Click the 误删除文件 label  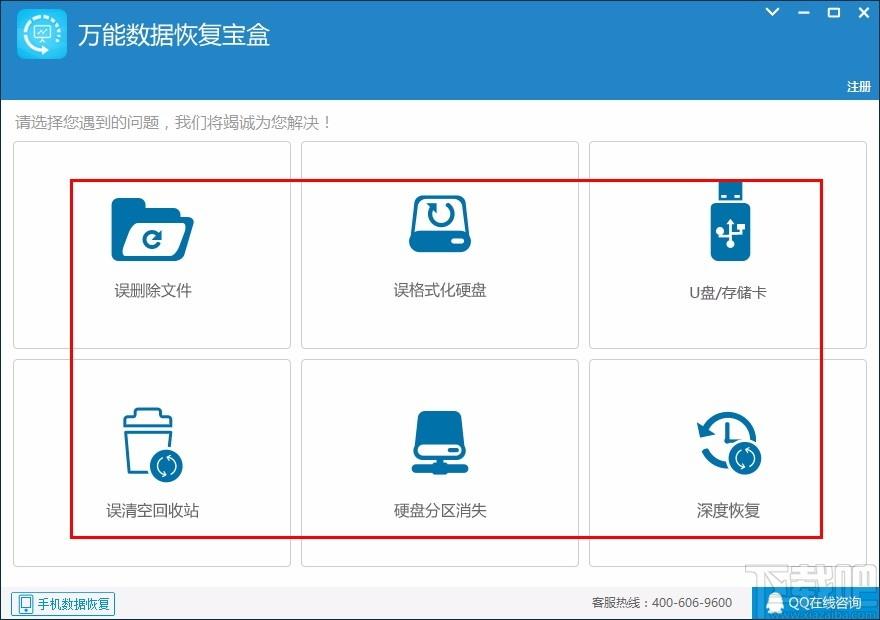tap(153, 290)
